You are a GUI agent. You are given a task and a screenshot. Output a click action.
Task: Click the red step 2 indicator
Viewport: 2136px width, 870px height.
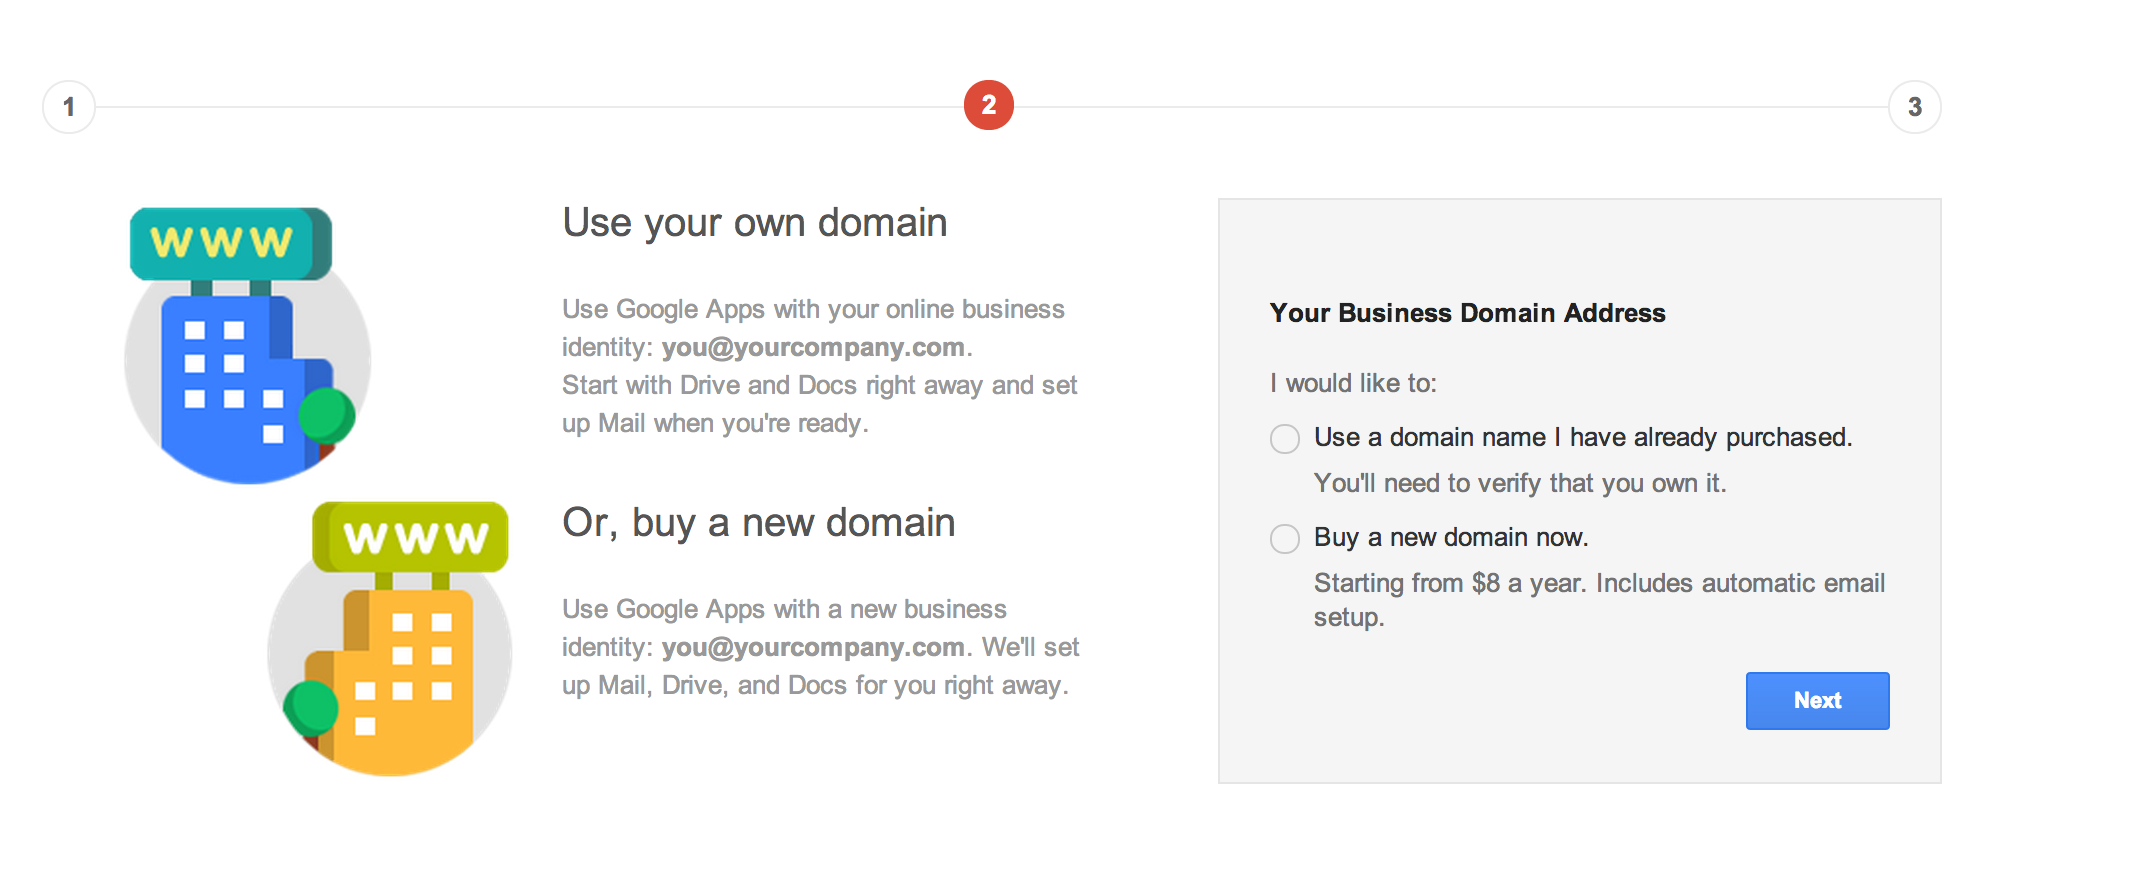coord(989,105)
